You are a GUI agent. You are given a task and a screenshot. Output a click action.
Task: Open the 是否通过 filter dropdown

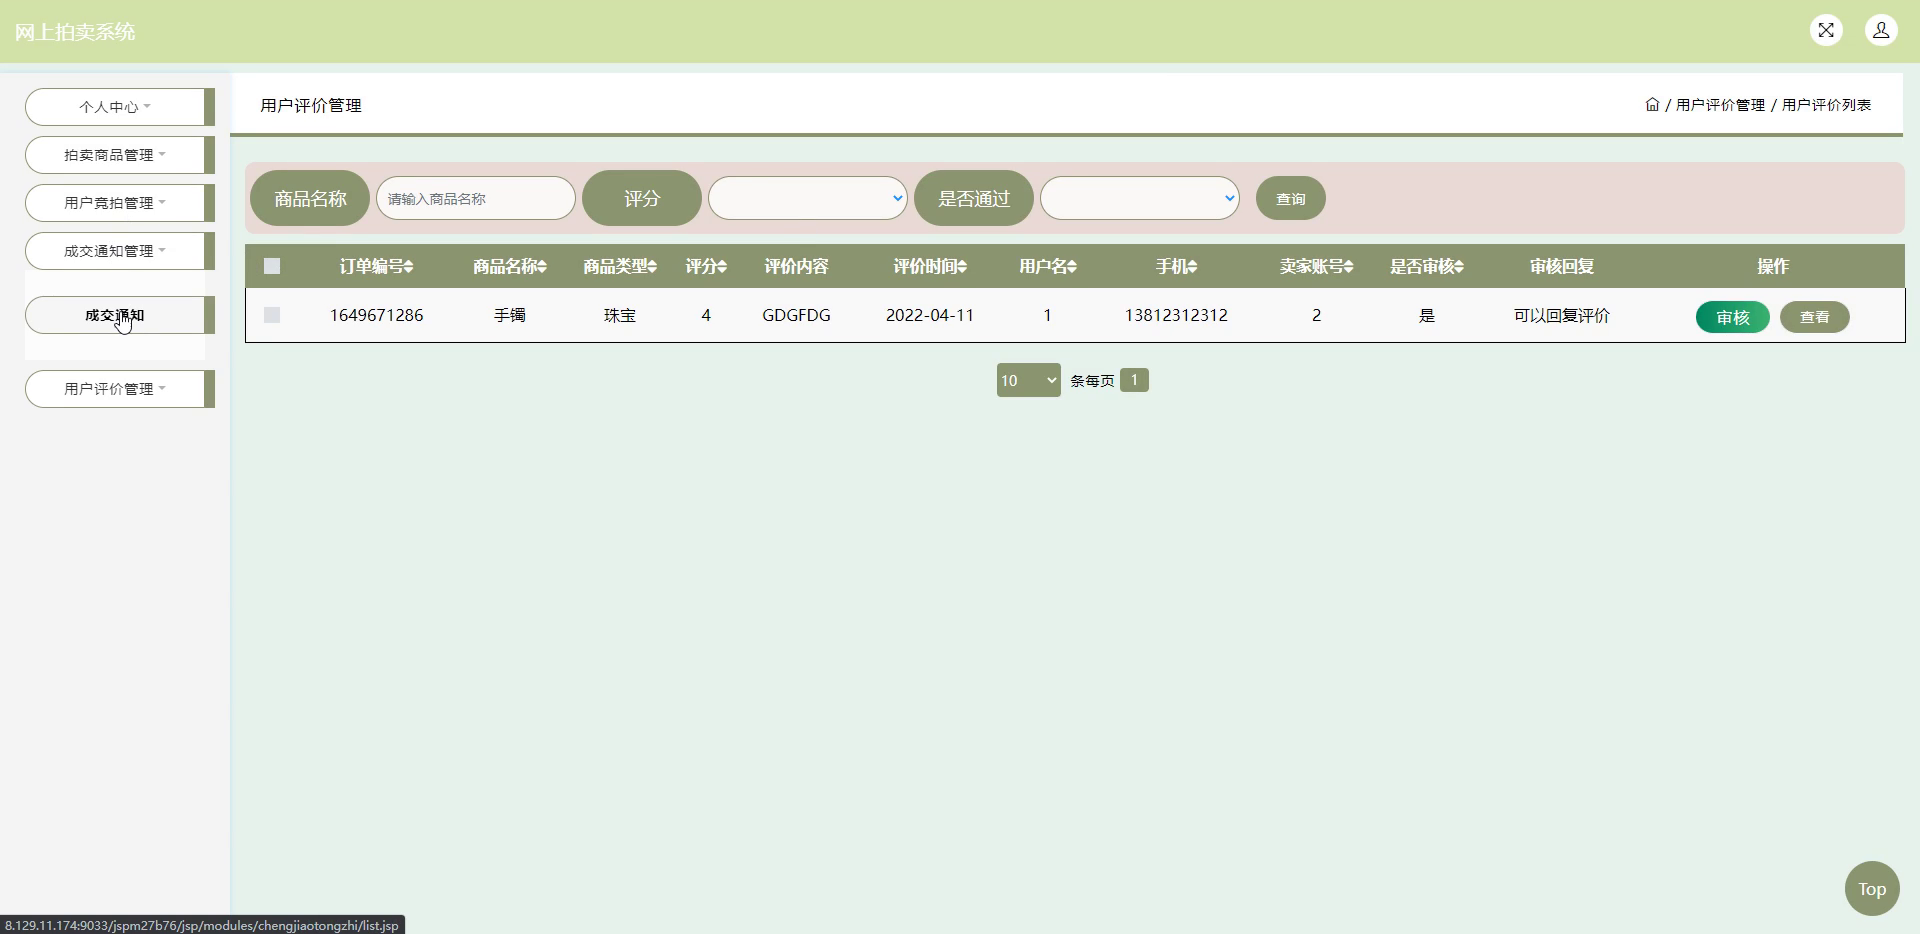pyautogui.click(x=1140, y=198)
